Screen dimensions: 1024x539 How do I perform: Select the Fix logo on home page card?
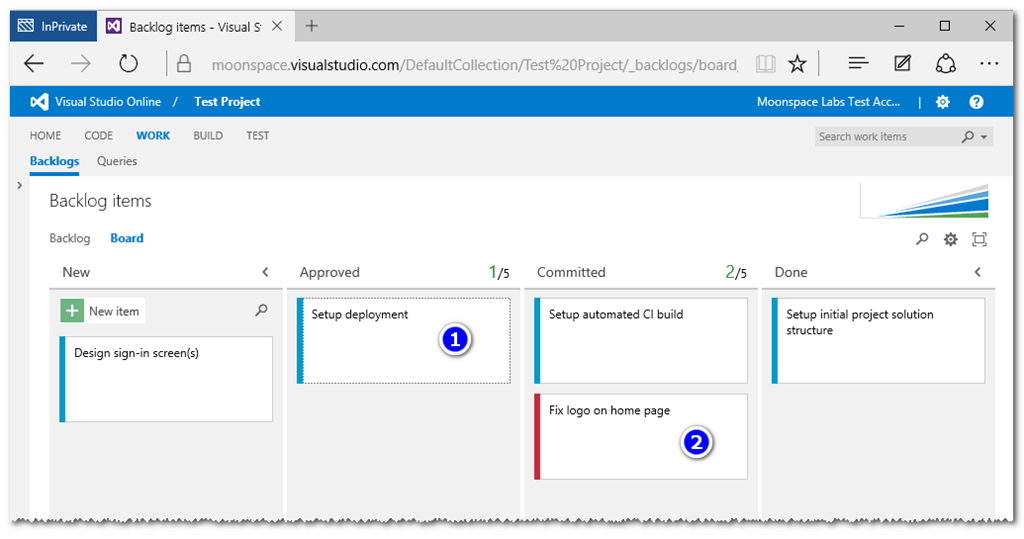point(641,436)
